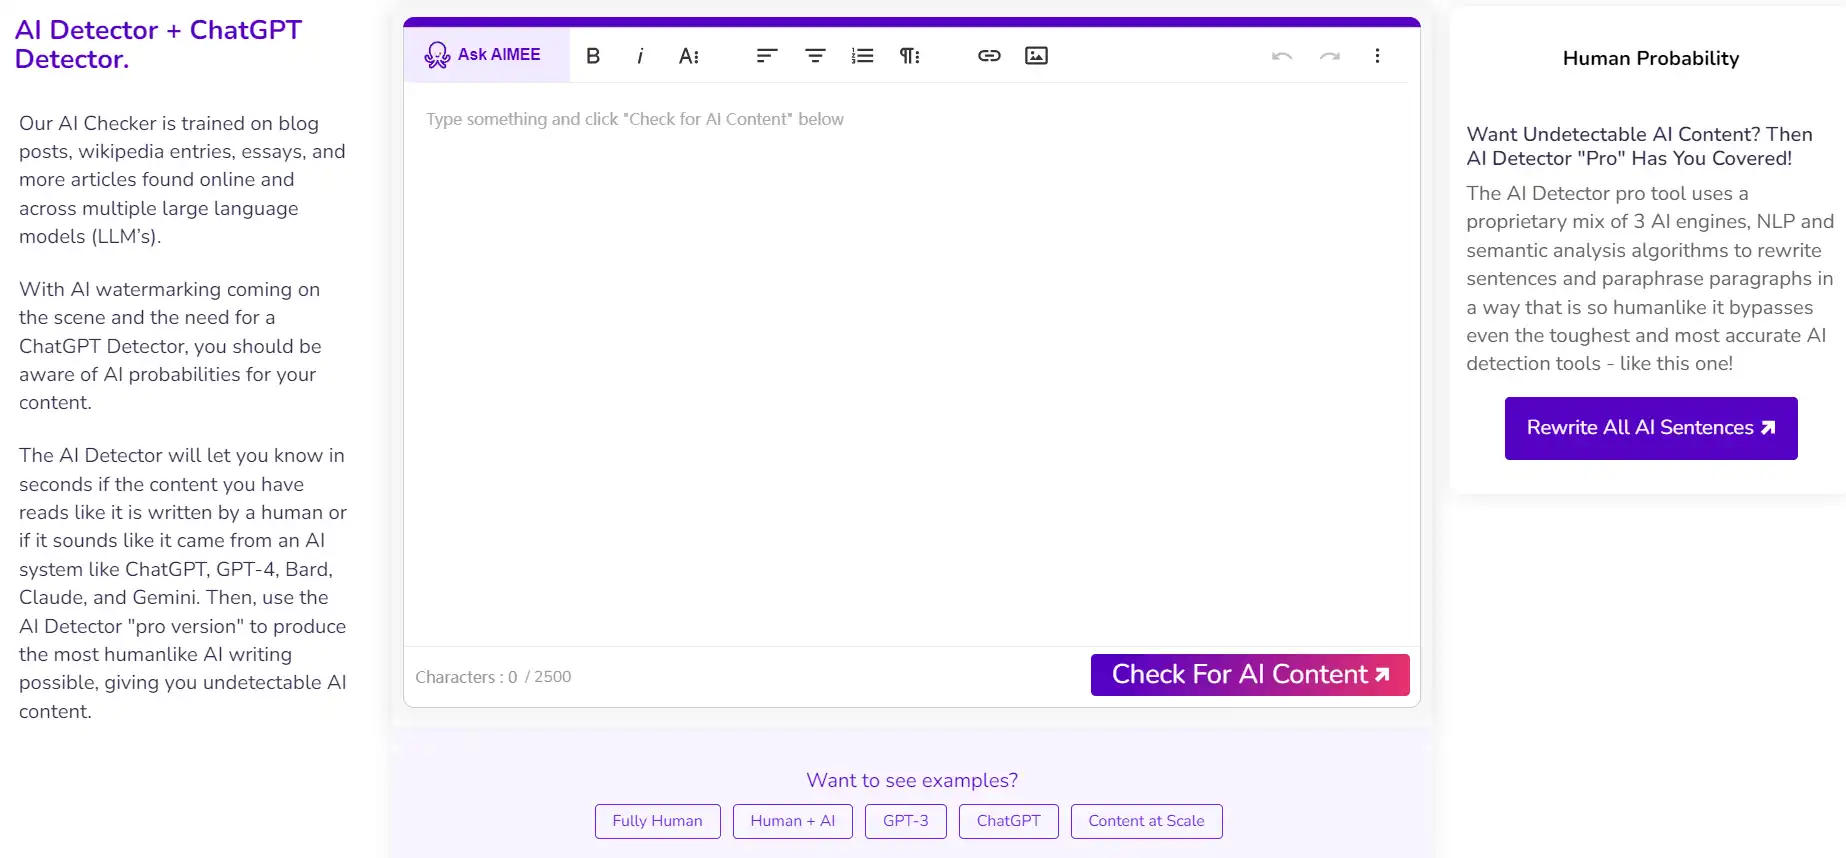Load the GPT-3 example
Viewport: 1846px width, 858px height.
pyautogui.click(x=905, y=821)
